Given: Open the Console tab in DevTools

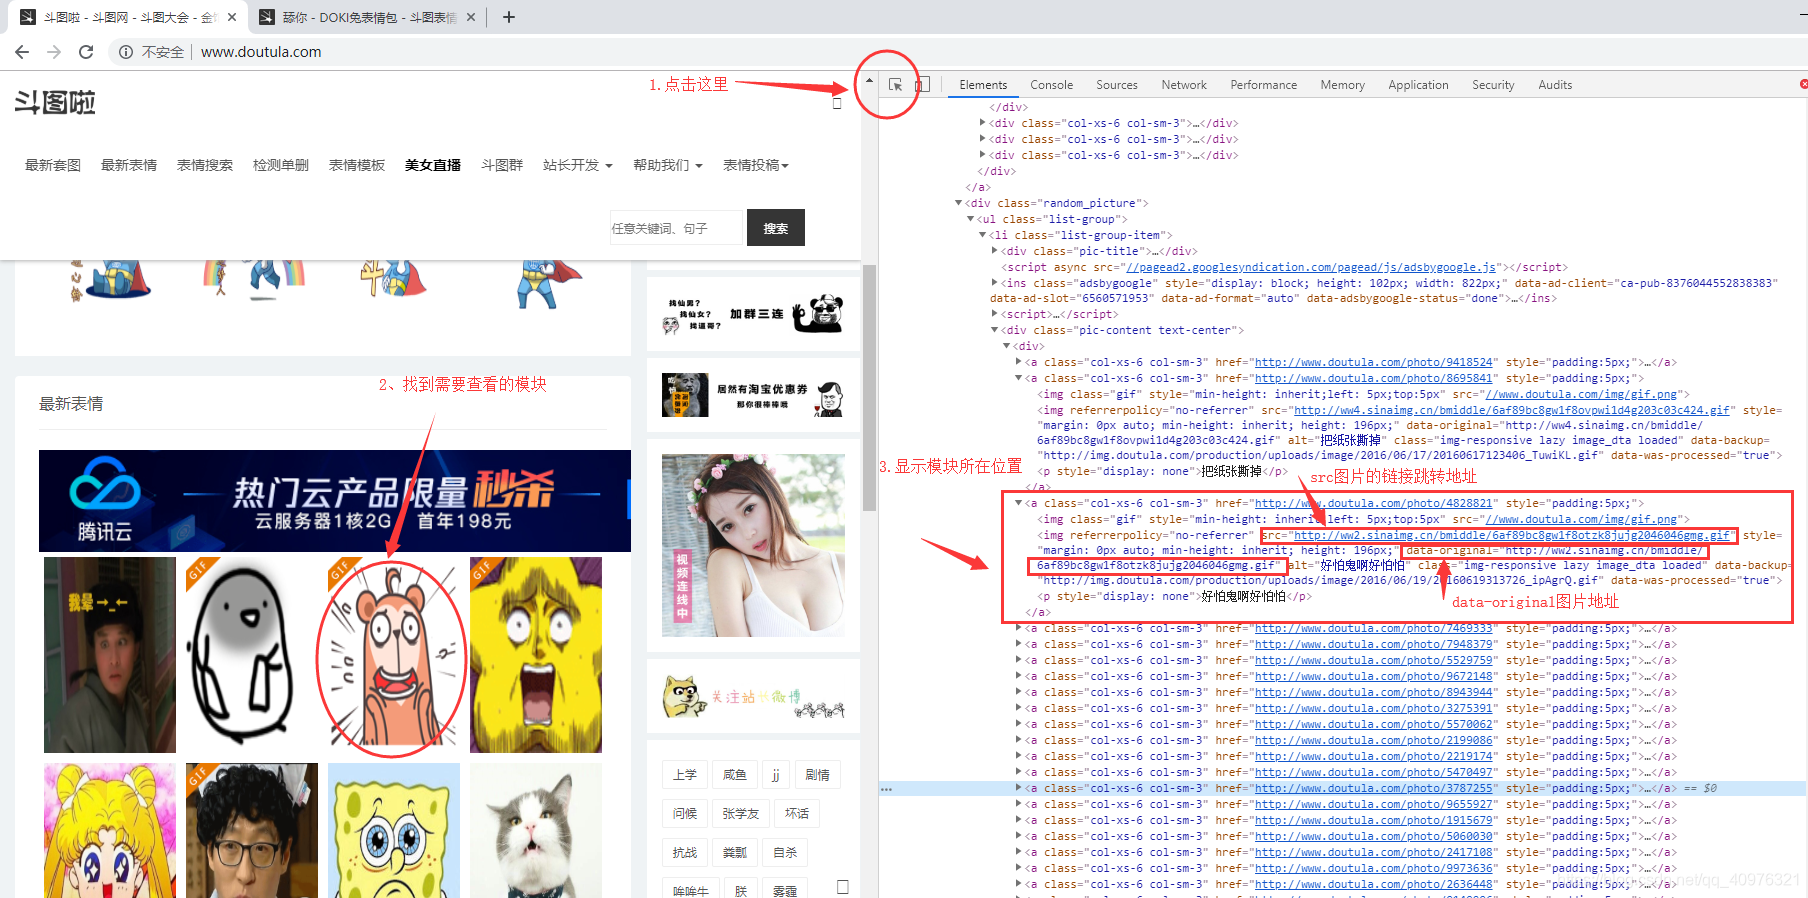Looking at the screenshot, I should [1051, 85].
